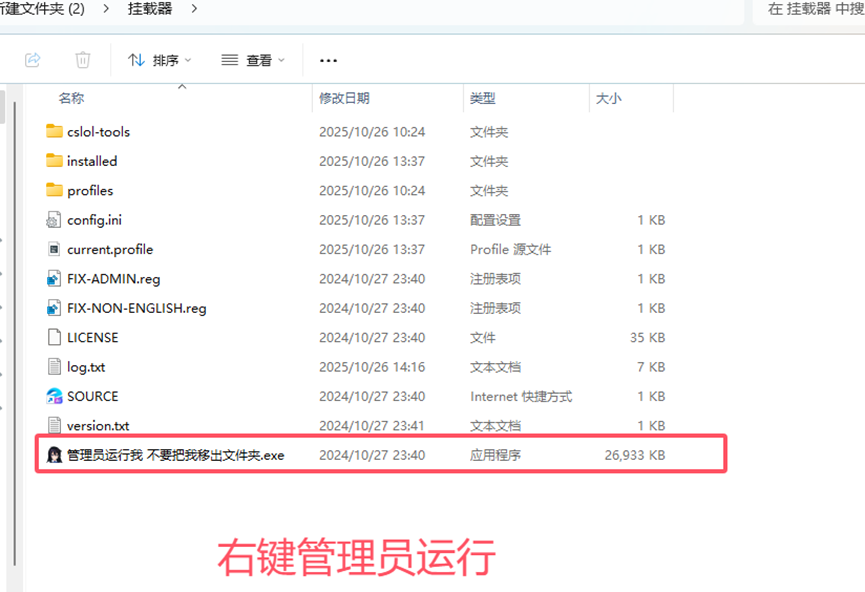Click the FIX-ADMIN.reg registry file icon

pos(54,278)
